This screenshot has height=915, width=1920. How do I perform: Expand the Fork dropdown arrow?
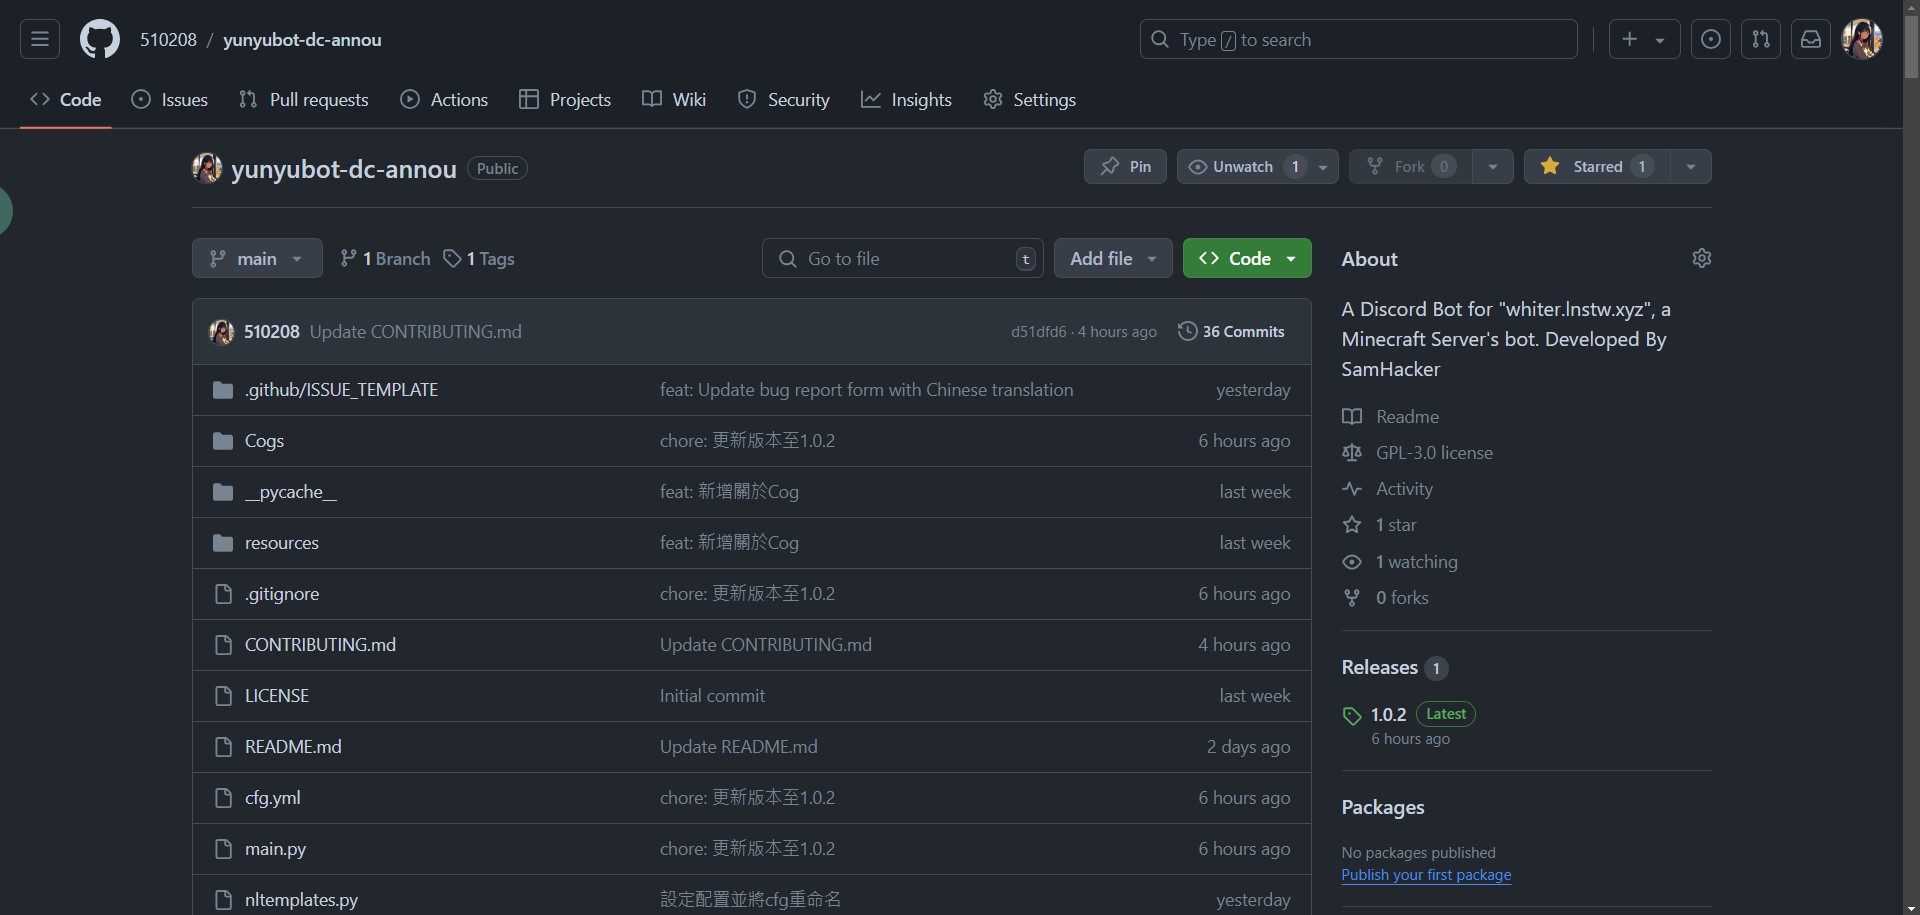pos(1492,167)
